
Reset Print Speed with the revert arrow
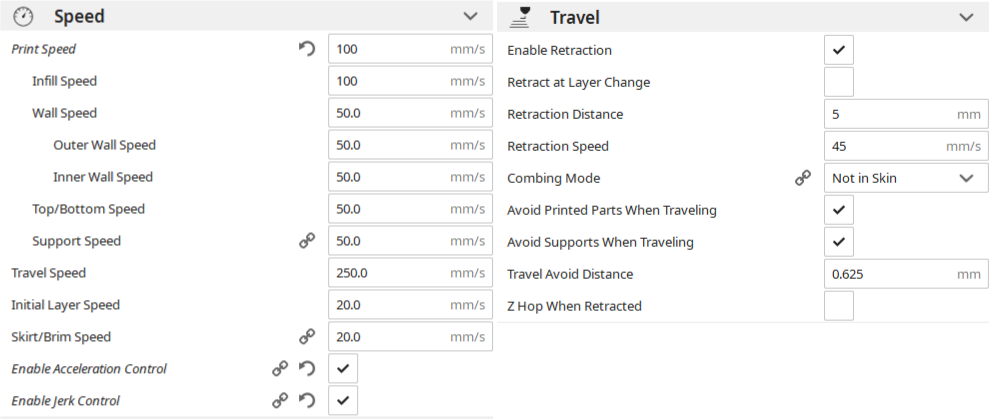pos(307,49)
